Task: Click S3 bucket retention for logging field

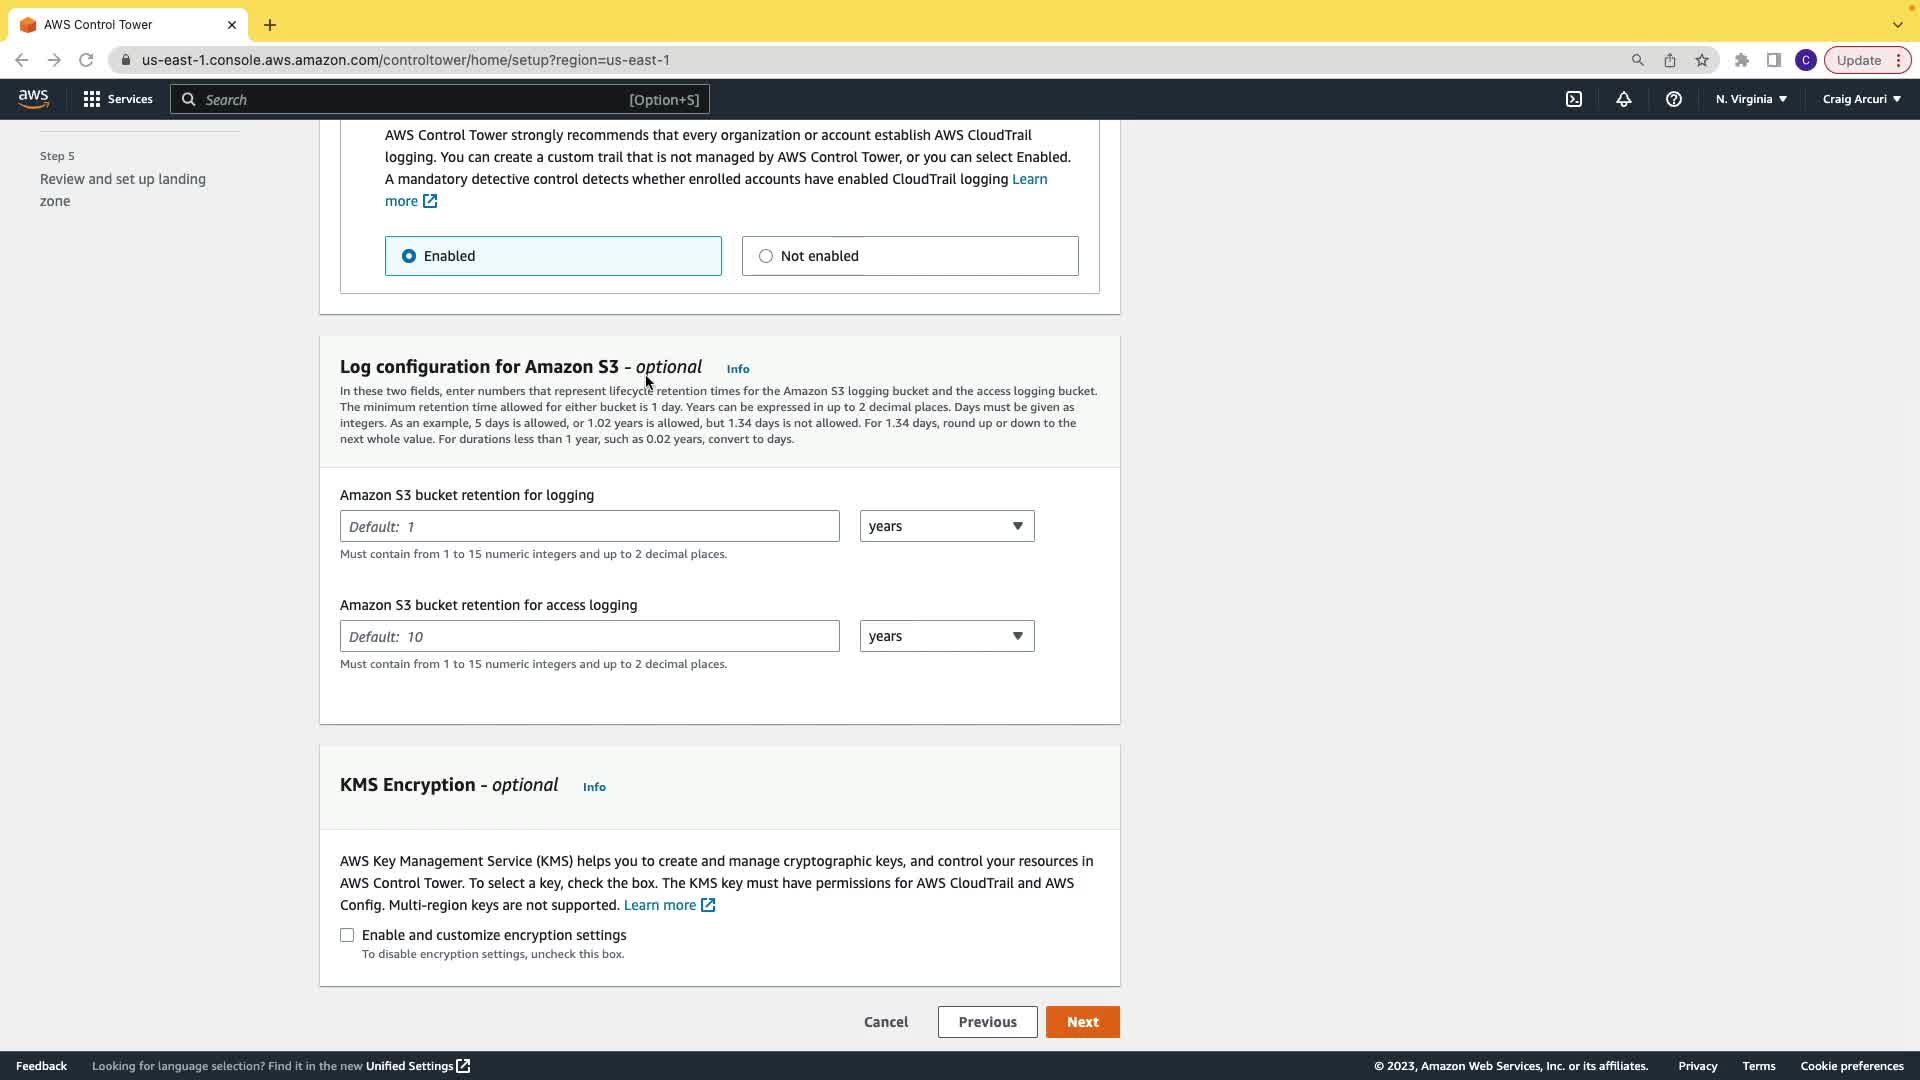Action: 589,526
